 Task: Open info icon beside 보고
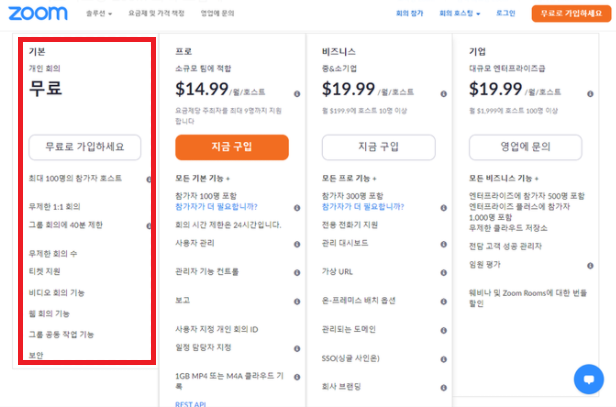tap(297, 302)
